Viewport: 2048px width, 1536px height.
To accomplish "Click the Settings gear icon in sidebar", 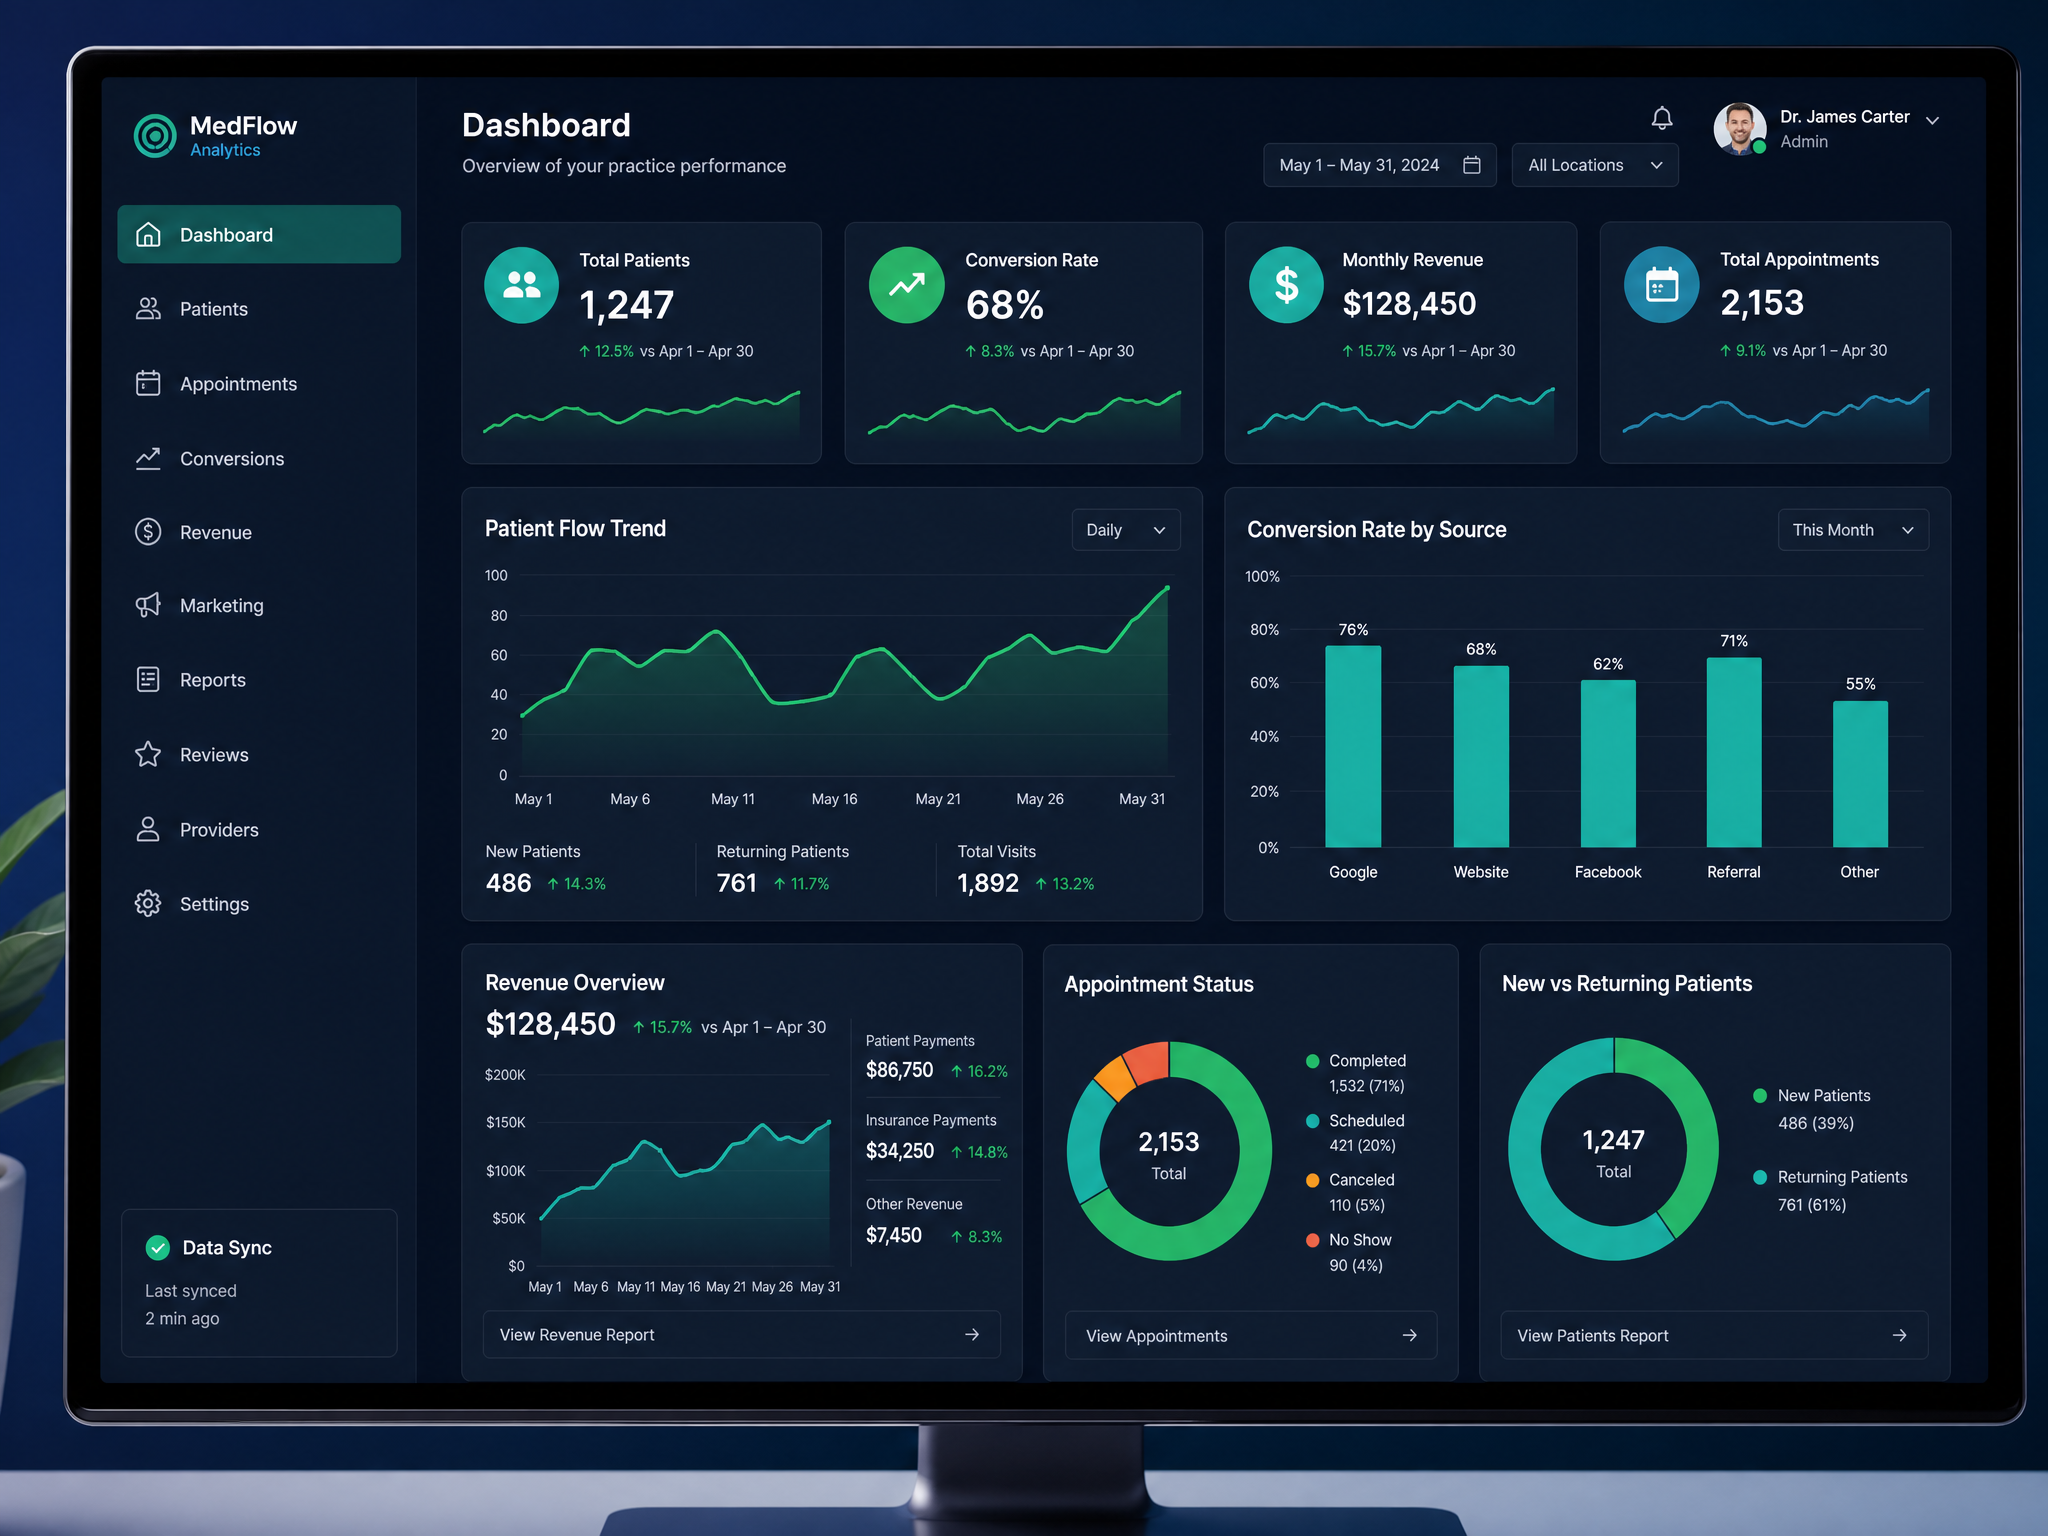I will click(148, 903).
